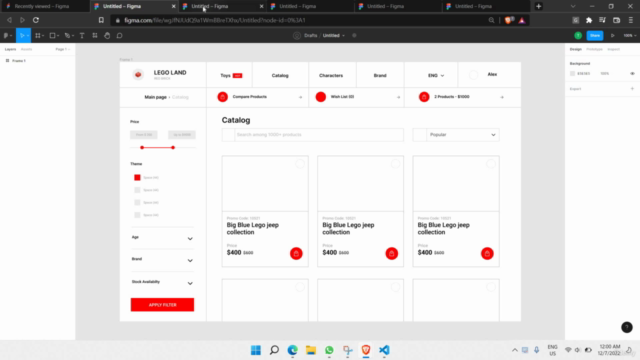
Task: Select the Text tool
Action: [82, 36]
